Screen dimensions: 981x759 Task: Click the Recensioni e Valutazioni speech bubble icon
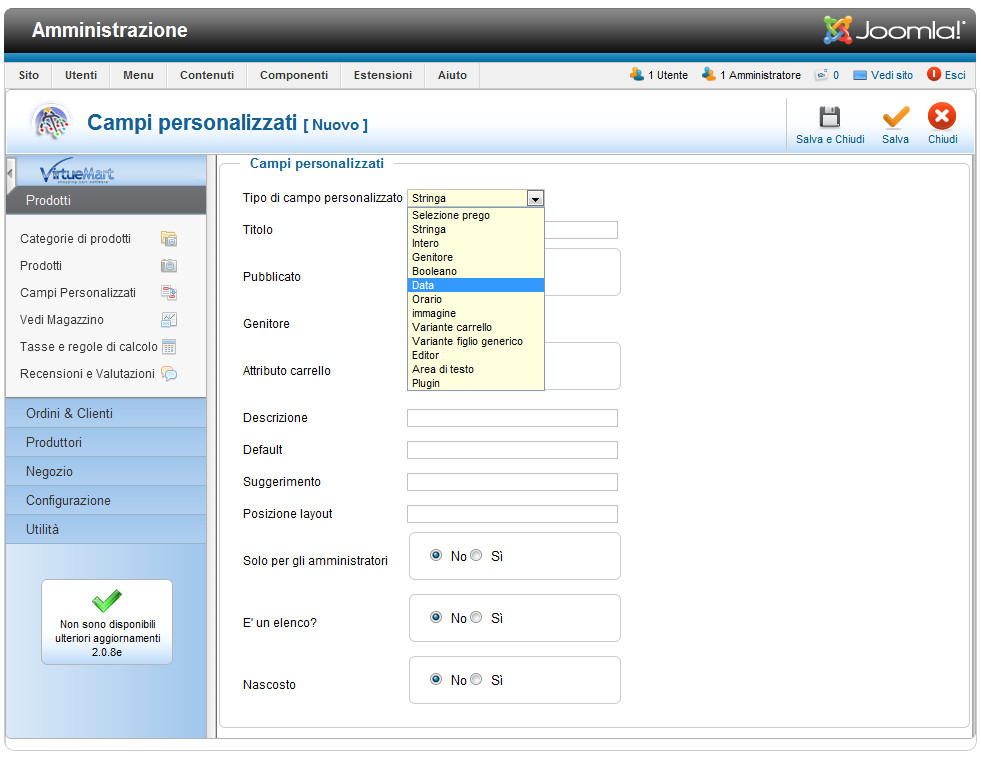(x=169, y=374)
